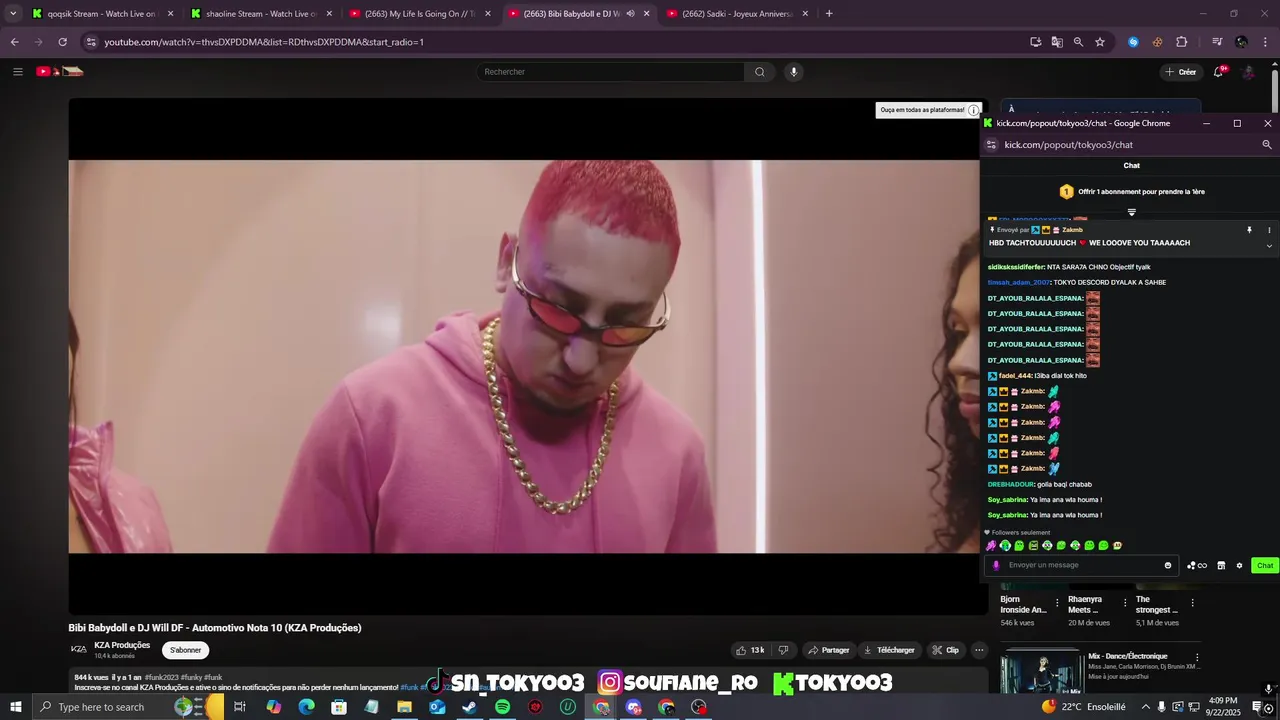The image size is (1280, 720).
Task: Mute the Bibi Babydoll tab audio
Action: tap(630, 14)
